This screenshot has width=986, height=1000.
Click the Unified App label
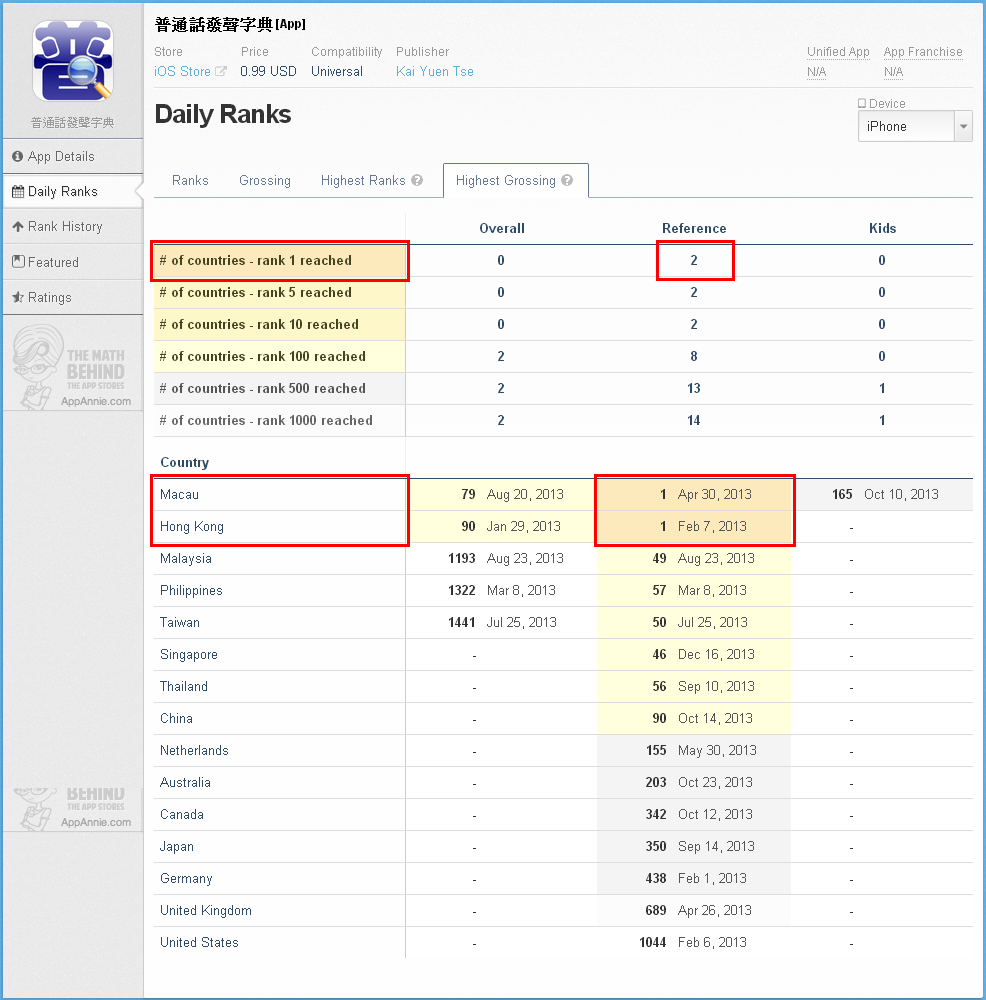838,52
